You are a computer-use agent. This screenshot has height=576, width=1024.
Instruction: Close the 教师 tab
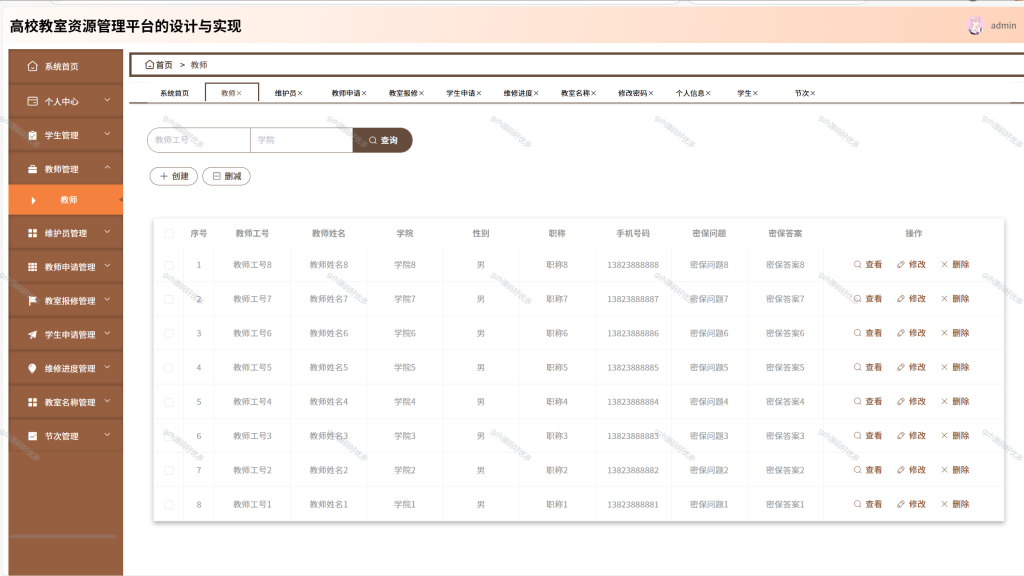click(239, 93)
